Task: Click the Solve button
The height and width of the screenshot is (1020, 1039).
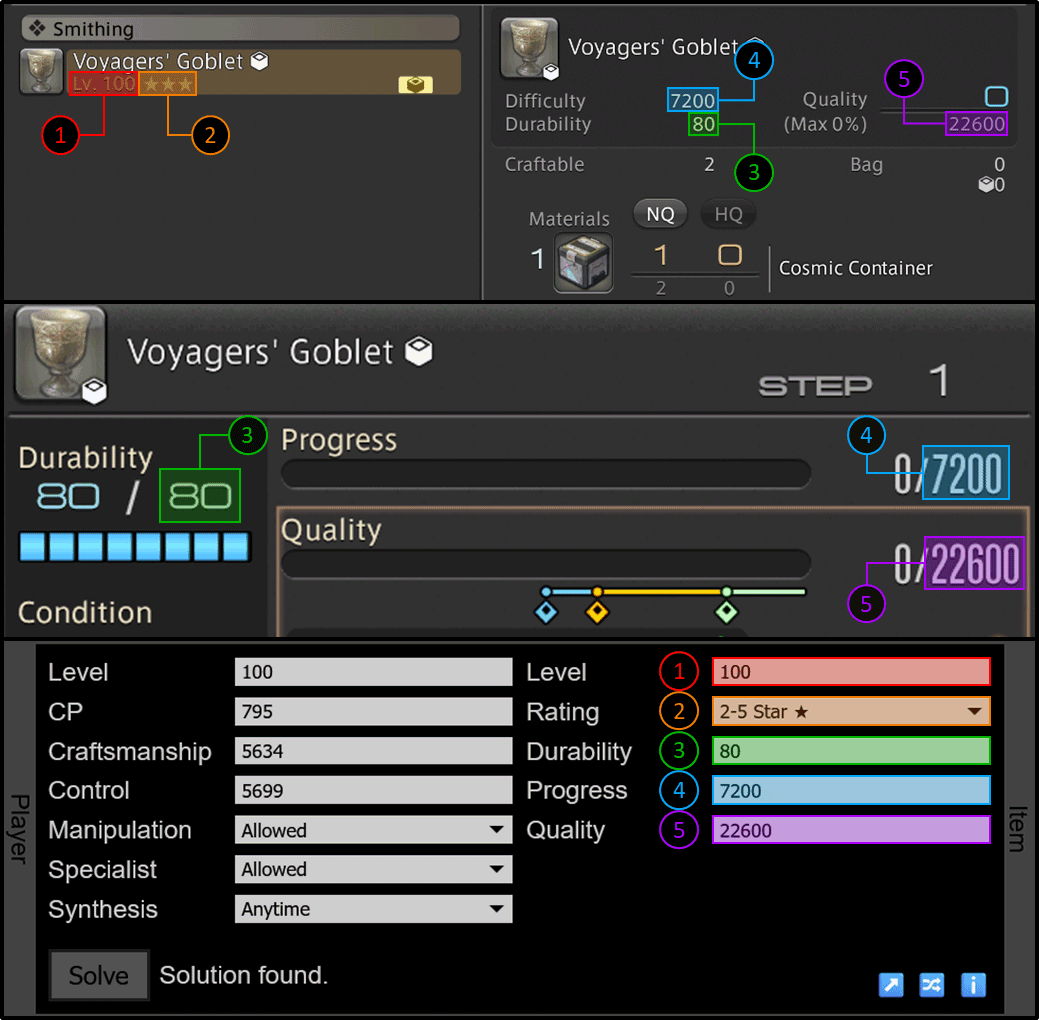Action: point(99,975)
